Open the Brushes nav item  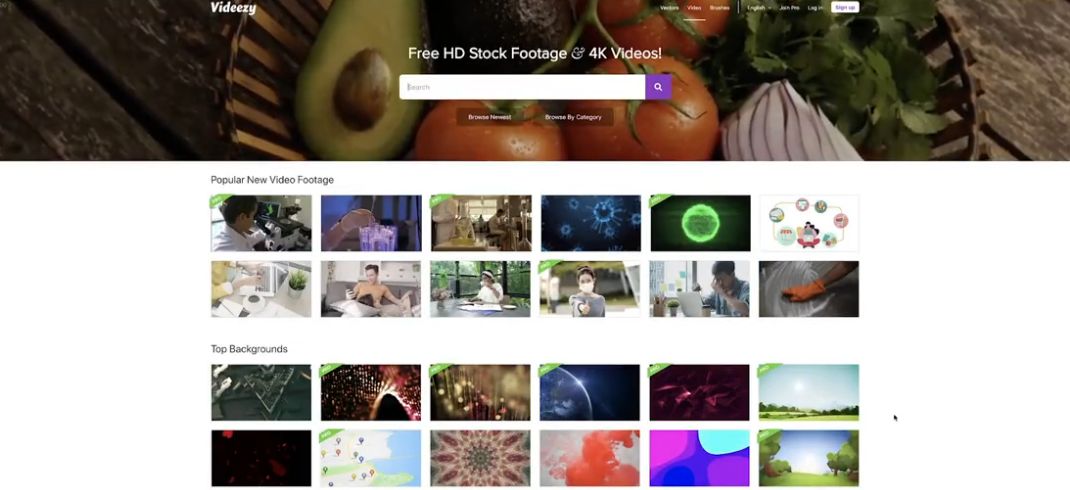point(719,8)
